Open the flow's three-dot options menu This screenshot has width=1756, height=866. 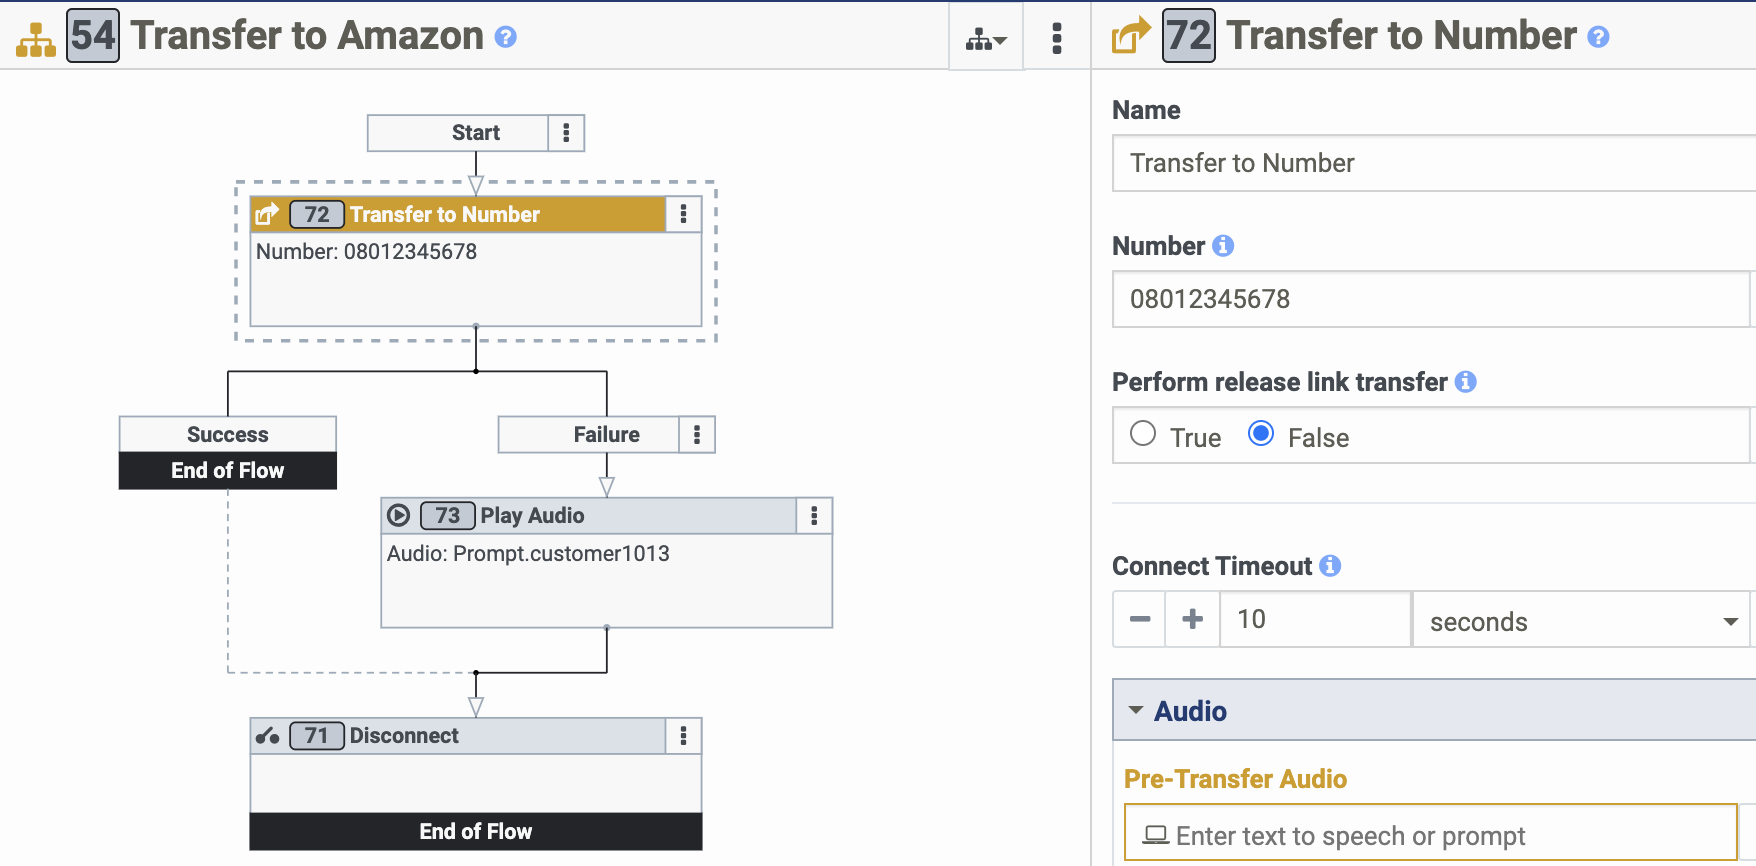(1057, 38)
